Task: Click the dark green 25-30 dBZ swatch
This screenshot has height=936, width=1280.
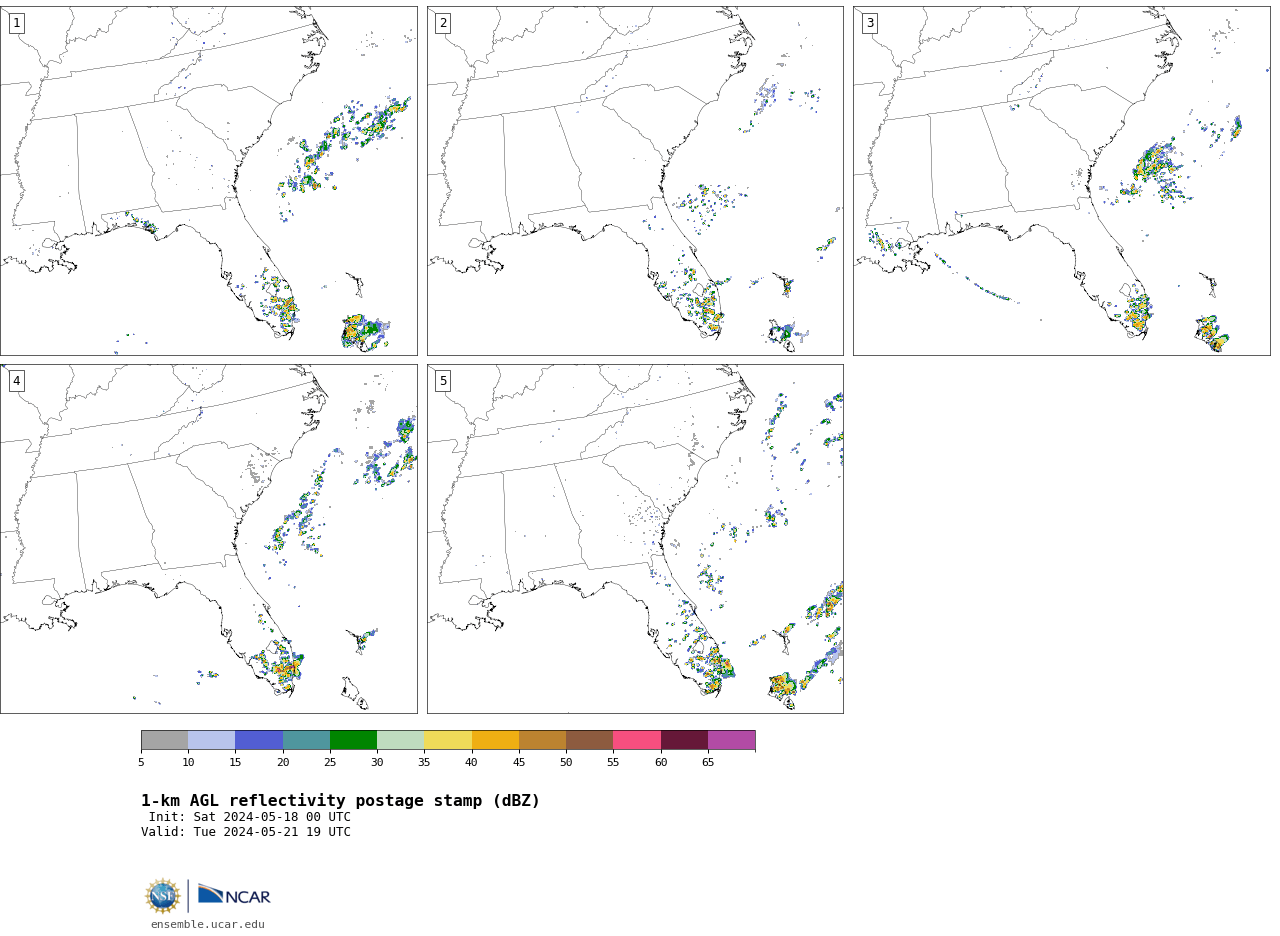Action: (353, 740)
